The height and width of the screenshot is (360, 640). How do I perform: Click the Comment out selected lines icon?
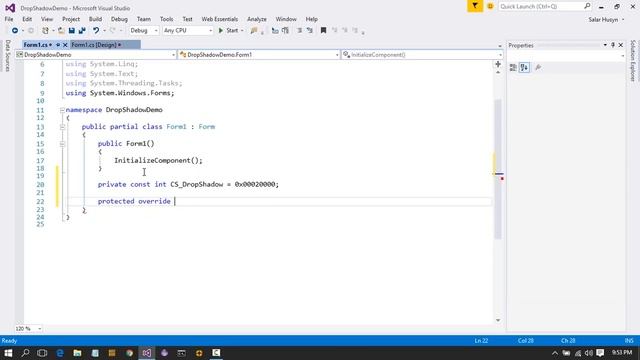[x=275, y=31]
